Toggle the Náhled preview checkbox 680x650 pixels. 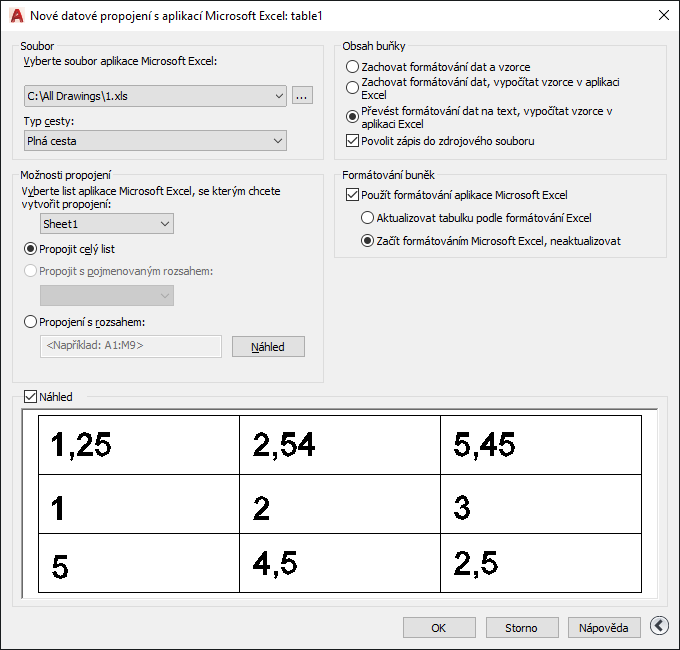click(x=30, y=397)
